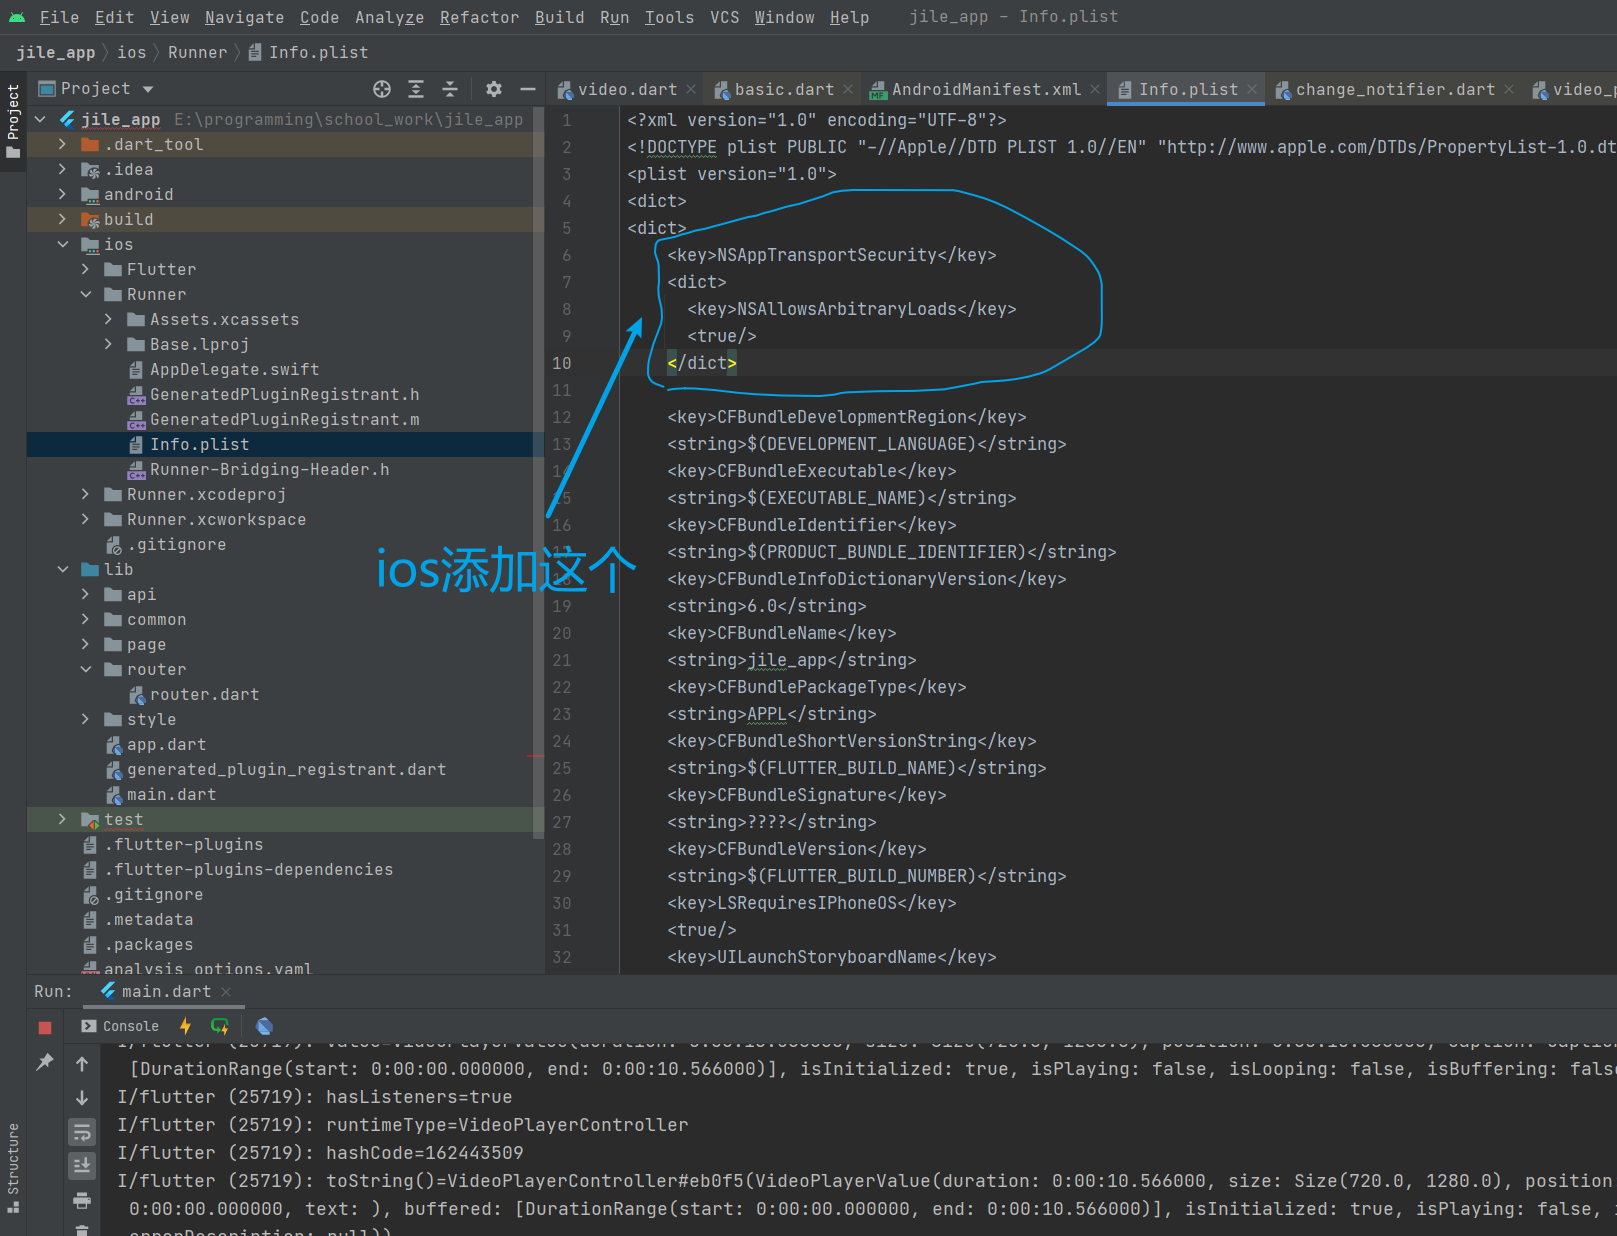
Task: Expand the .dart_tool folder
Action: click(x=63, y=144)
